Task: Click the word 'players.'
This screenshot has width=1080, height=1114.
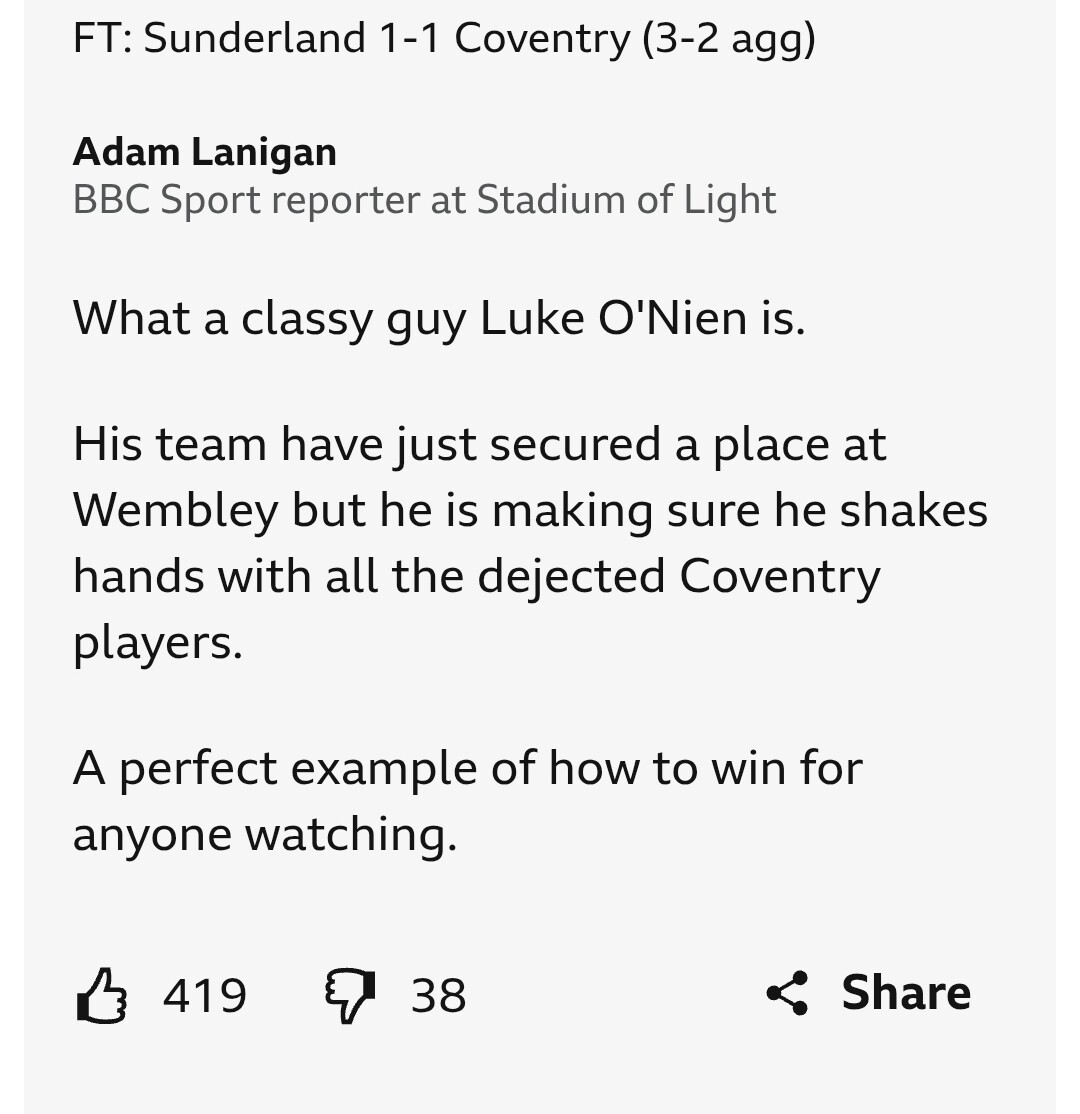Action: pyautogui.click(x=158, y=642)
